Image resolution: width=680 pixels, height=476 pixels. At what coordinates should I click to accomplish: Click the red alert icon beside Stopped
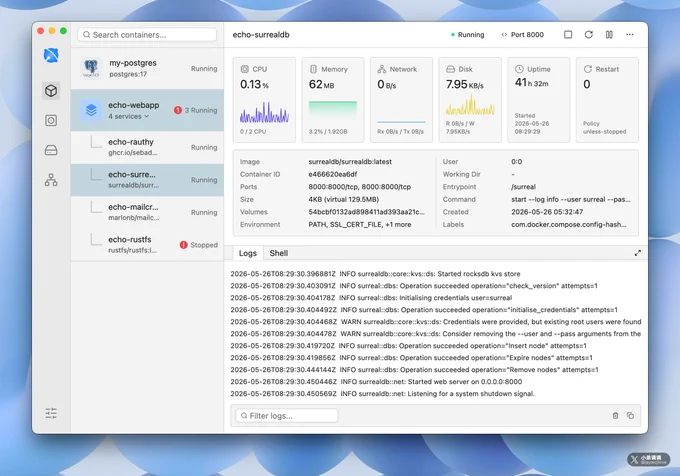[183, 245]
